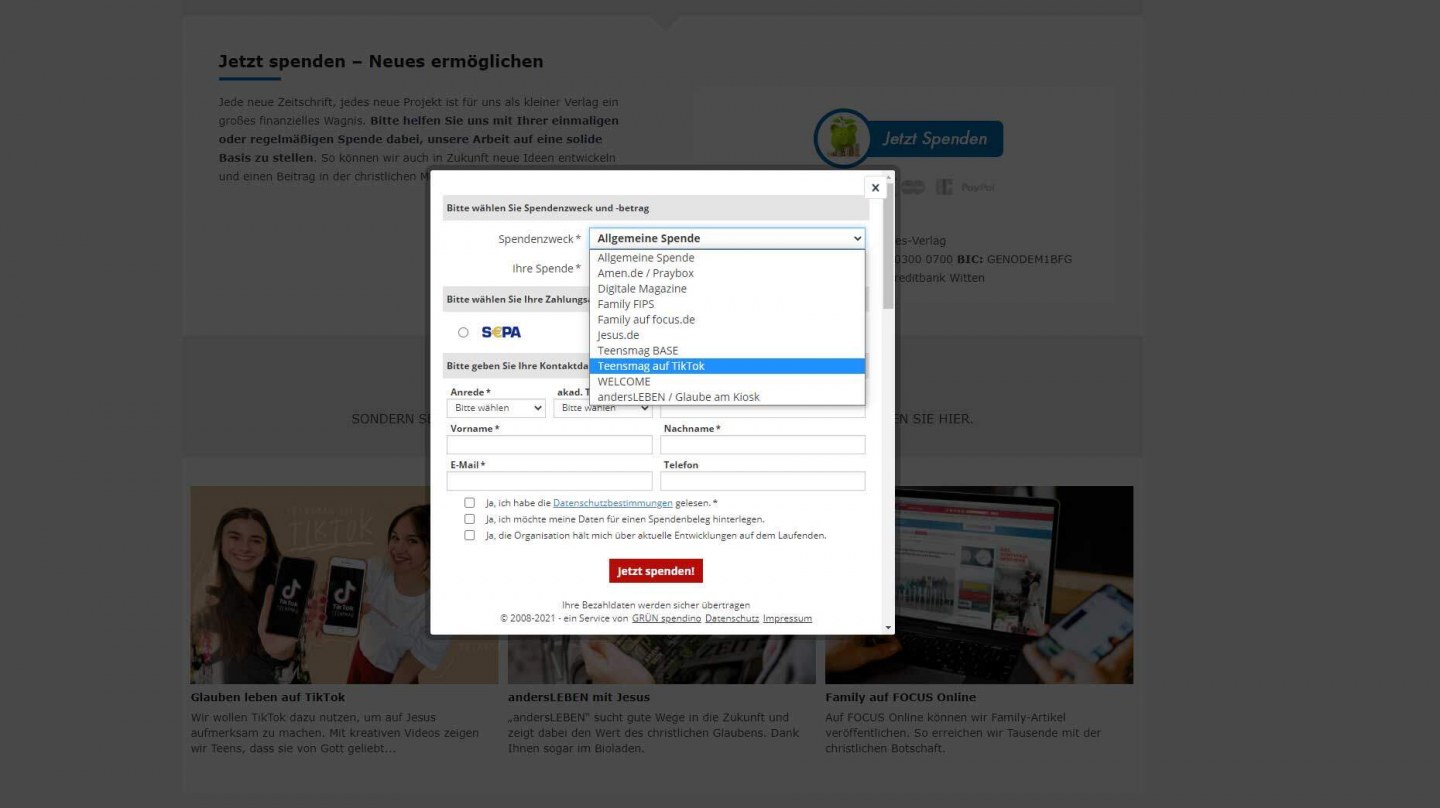Open the Spendenzweck combo box
The height and width of the screenshot is (808, 1440).
click(x=727, y=238)
